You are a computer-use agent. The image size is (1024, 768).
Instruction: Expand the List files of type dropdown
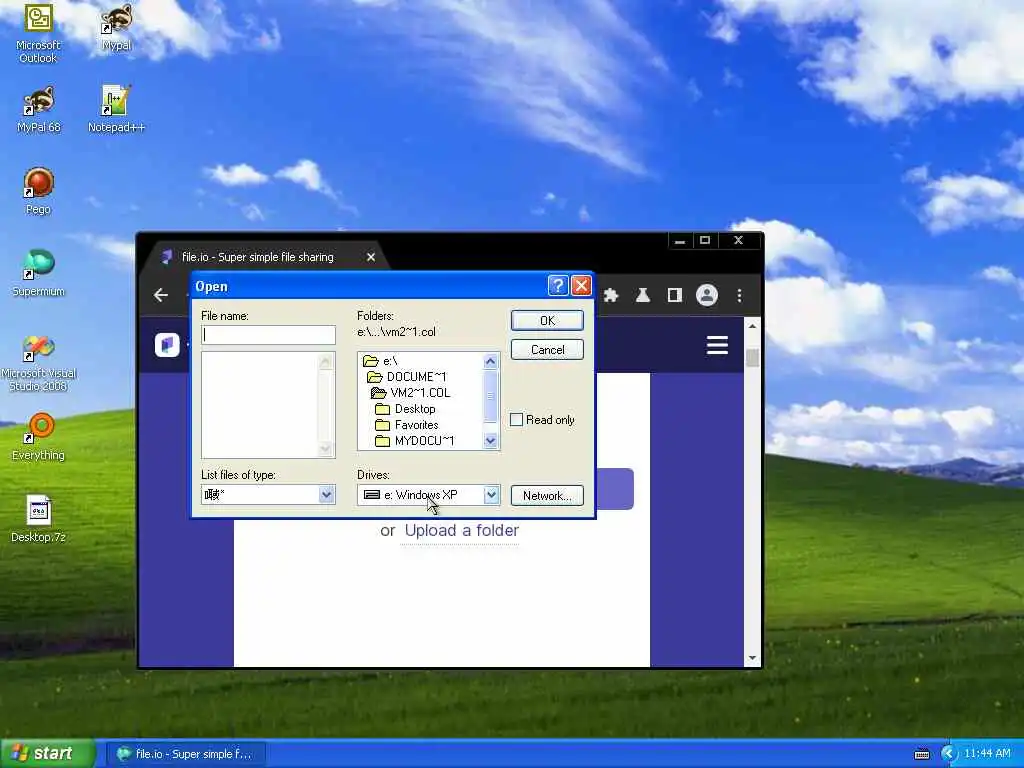(x=327, y=494)
